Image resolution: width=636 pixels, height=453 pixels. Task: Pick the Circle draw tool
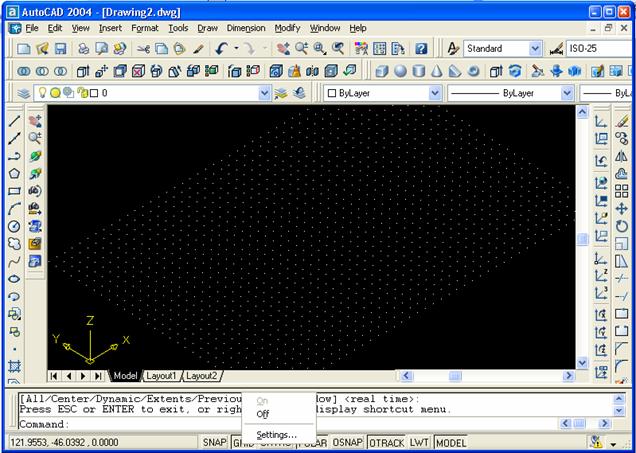click(14, 227)
